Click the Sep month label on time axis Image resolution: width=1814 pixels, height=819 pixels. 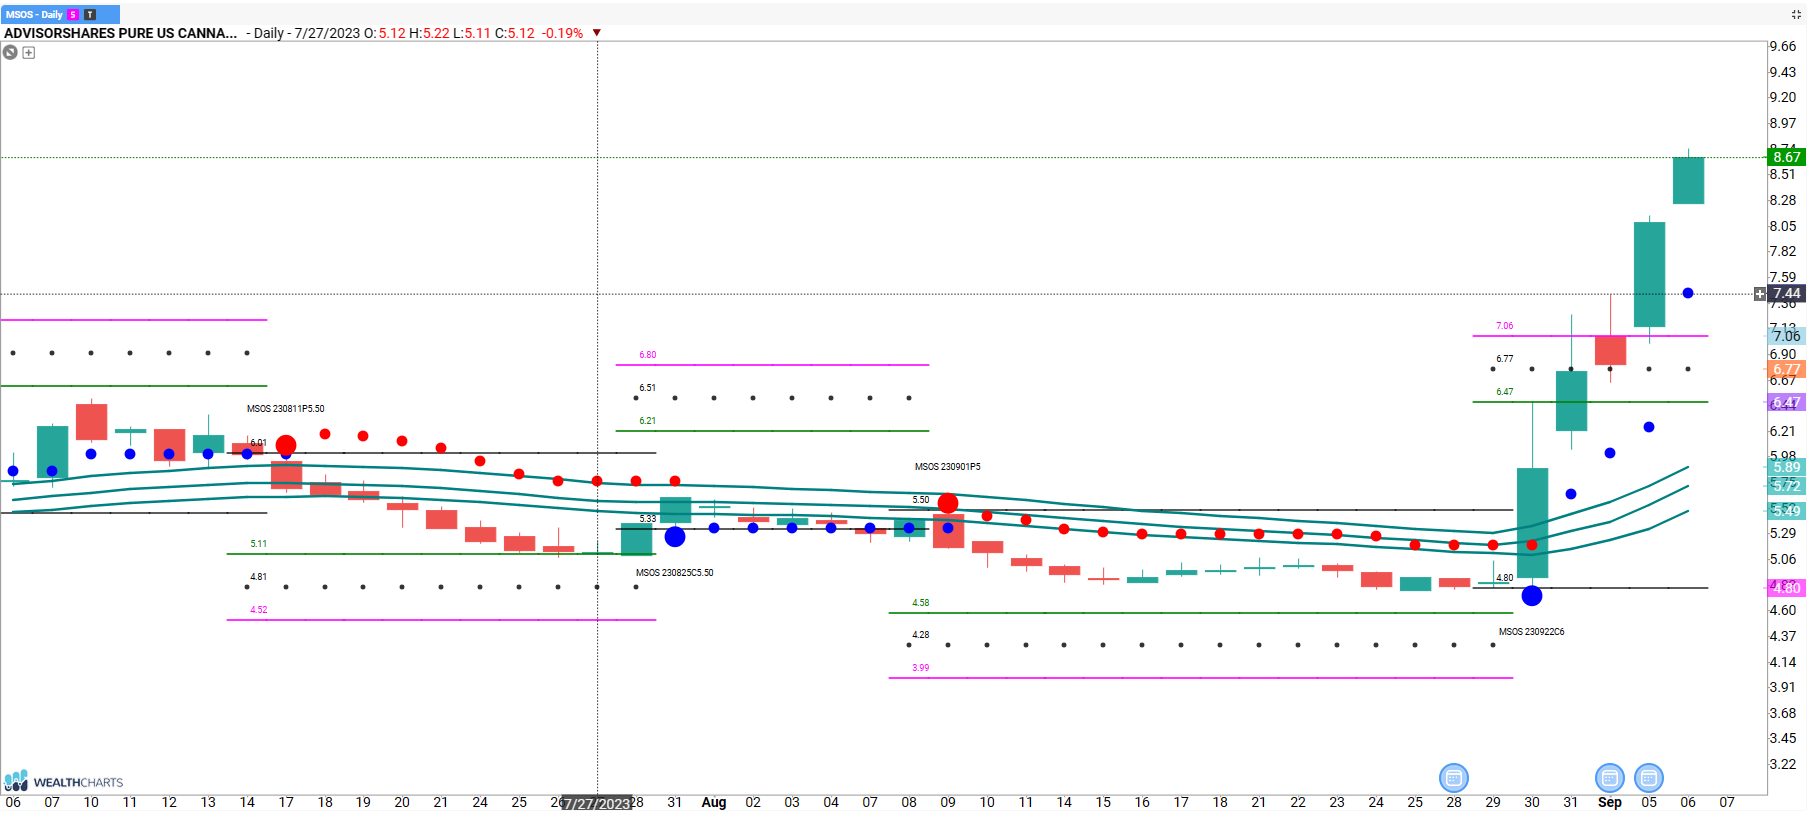coord(1610,802)
